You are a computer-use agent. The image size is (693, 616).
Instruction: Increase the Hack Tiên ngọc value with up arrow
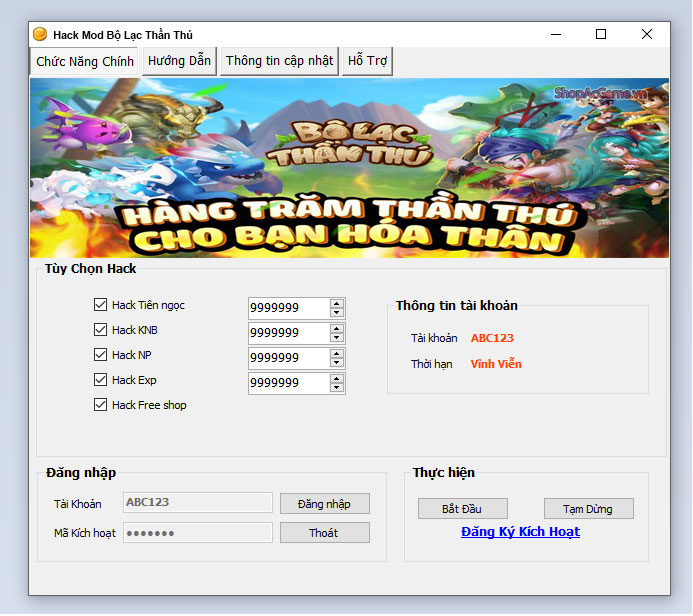click(x=337, y=304)
